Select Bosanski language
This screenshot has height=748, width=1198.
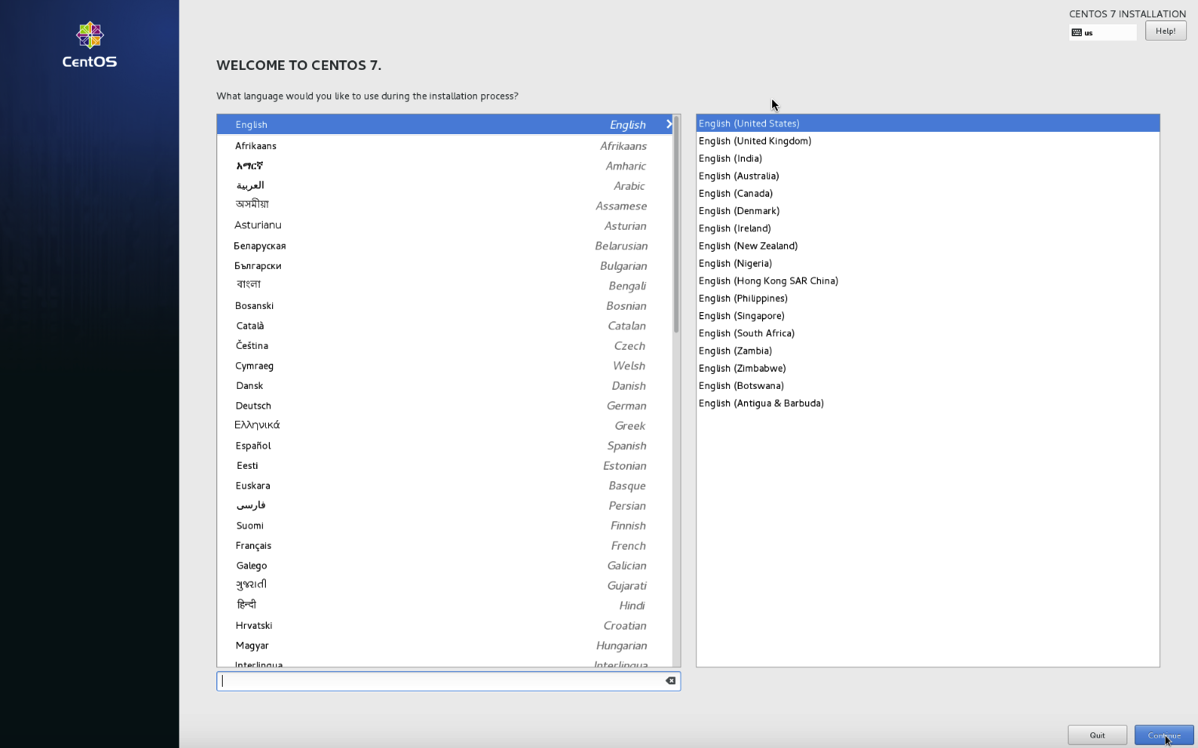445,306
